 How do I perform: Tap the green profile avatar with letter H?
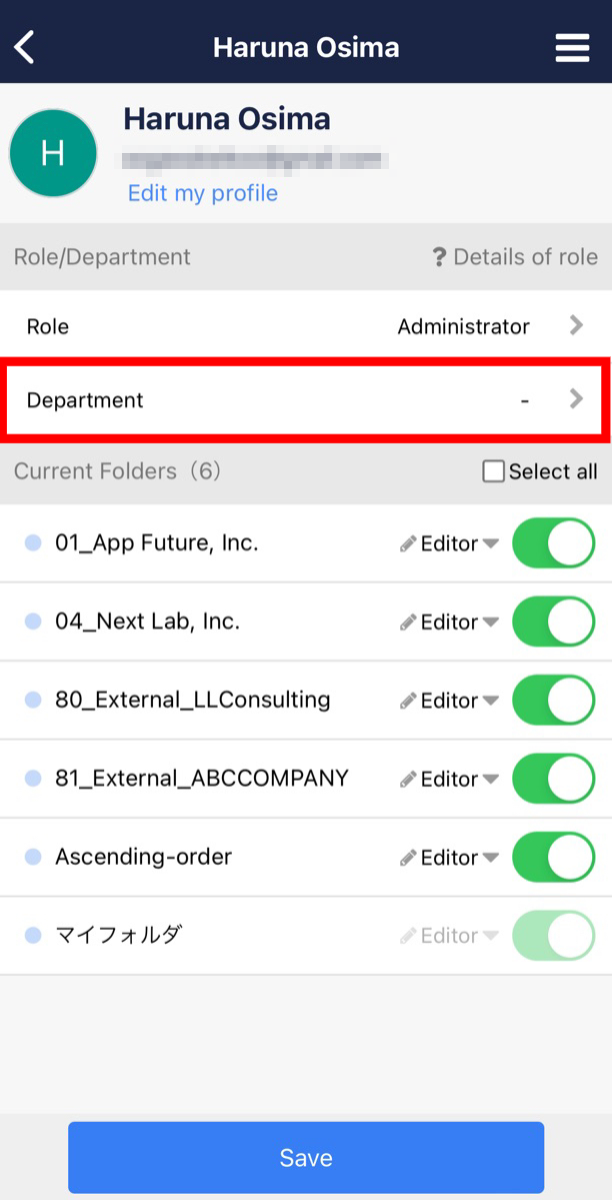[52, 152]
